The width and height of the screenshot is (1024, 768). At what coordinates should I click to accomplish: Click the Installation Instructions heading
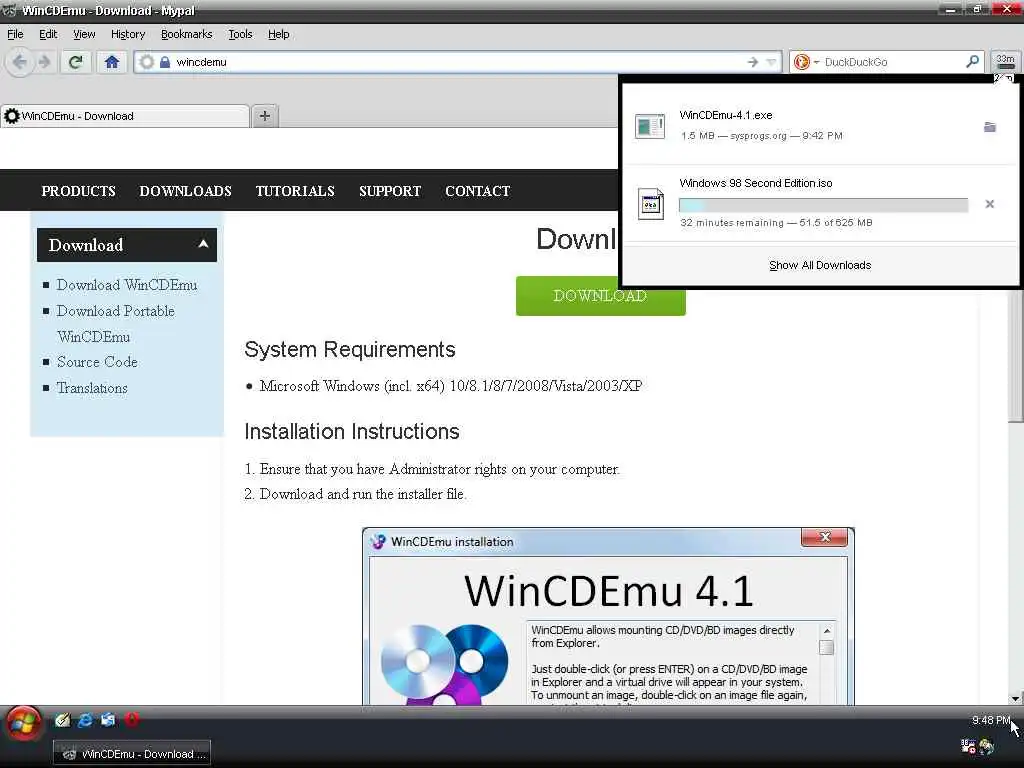352,432
